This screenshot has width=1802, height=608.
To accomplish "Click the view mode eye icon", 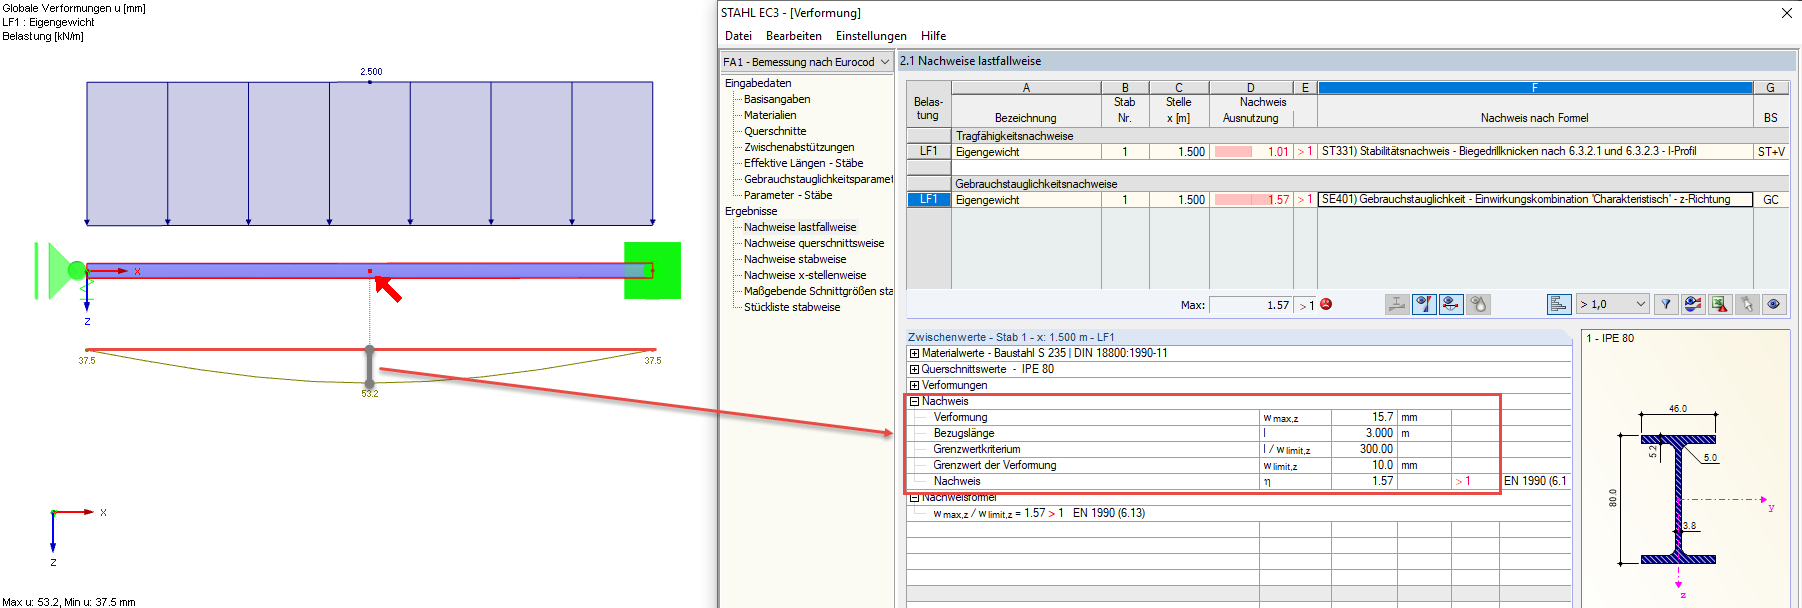I will pyautogui.click(x=1774, y=304).
